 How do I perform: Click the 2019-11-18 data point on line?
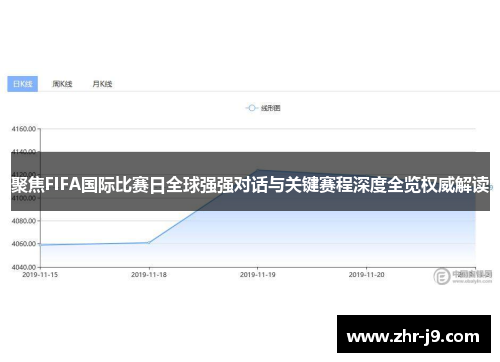coord(149,243)
